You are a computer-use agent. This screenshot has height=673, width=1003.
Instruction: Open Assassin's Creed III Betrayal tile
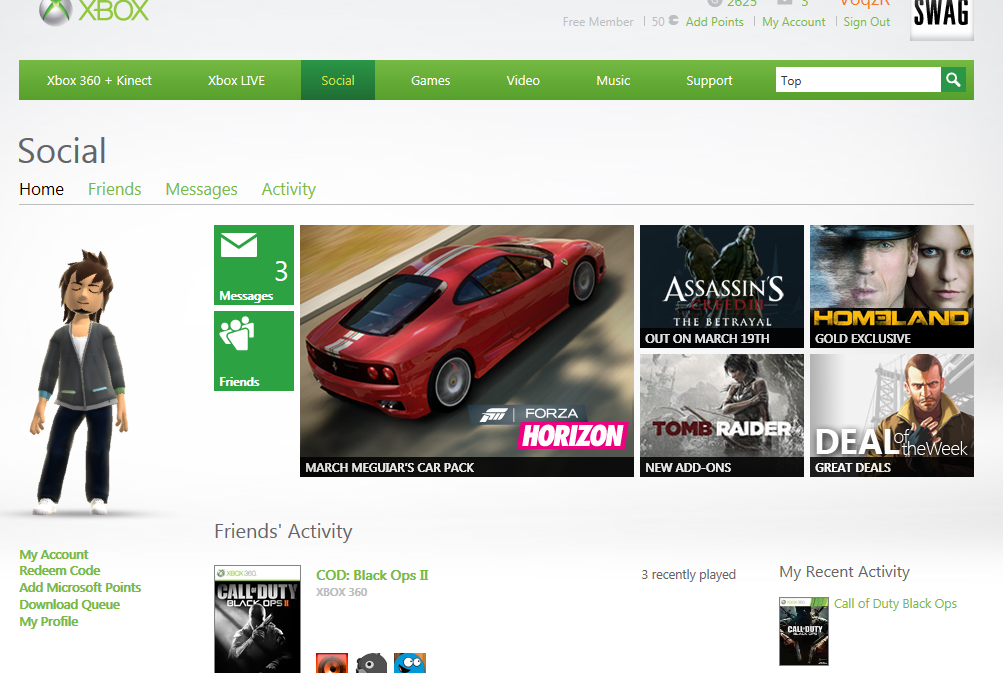pyautogui.click(x=722, y=287)
